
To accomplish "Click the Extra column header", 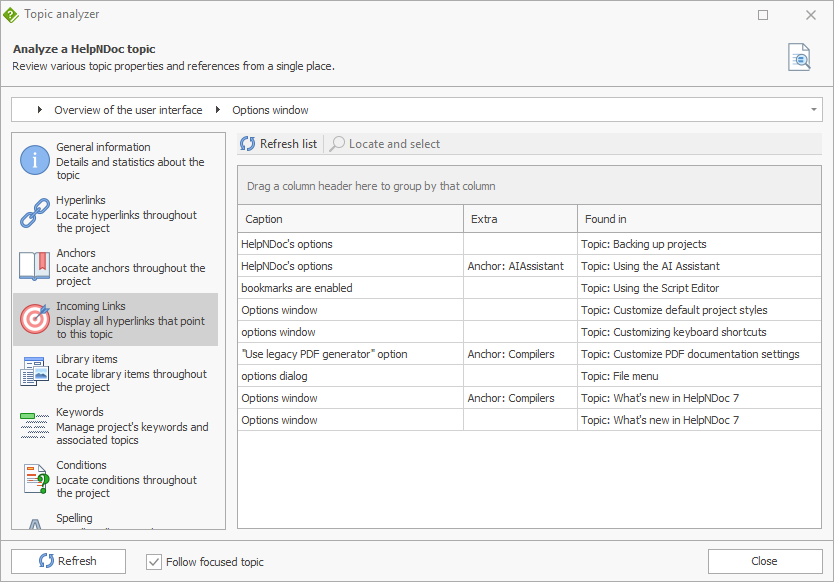I will 520,219.
